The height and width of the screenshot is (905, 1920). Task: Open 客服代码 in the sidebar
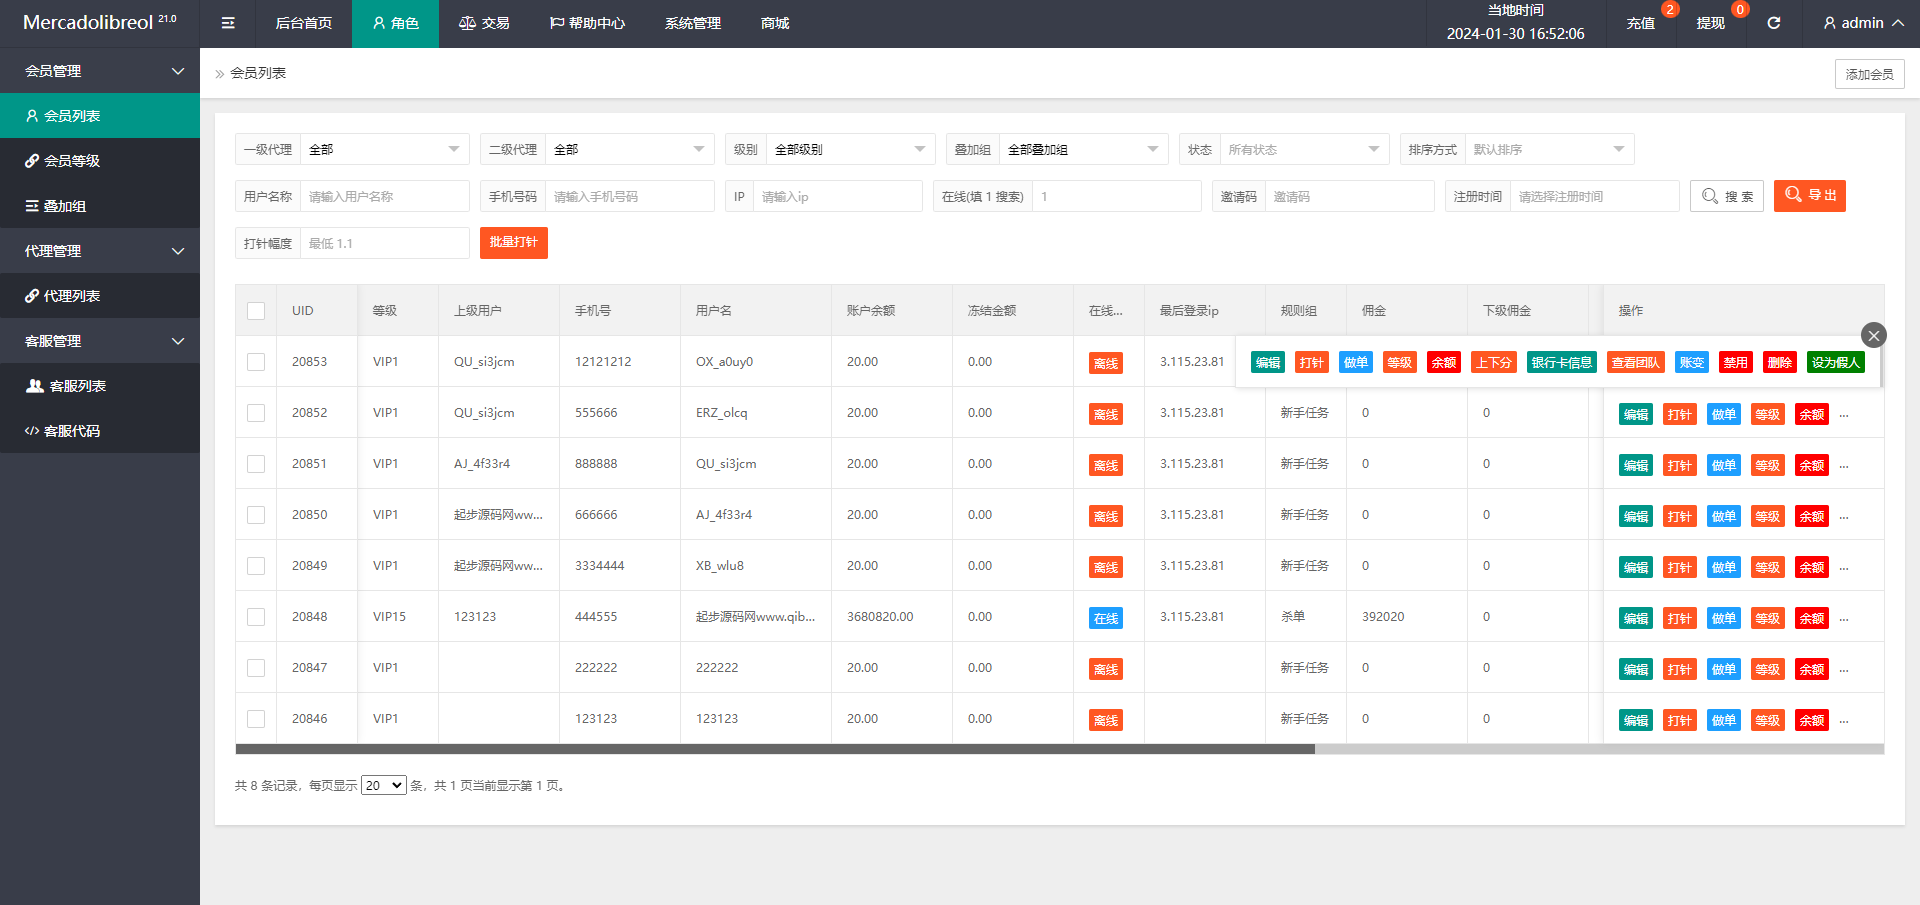coord(71,431)
